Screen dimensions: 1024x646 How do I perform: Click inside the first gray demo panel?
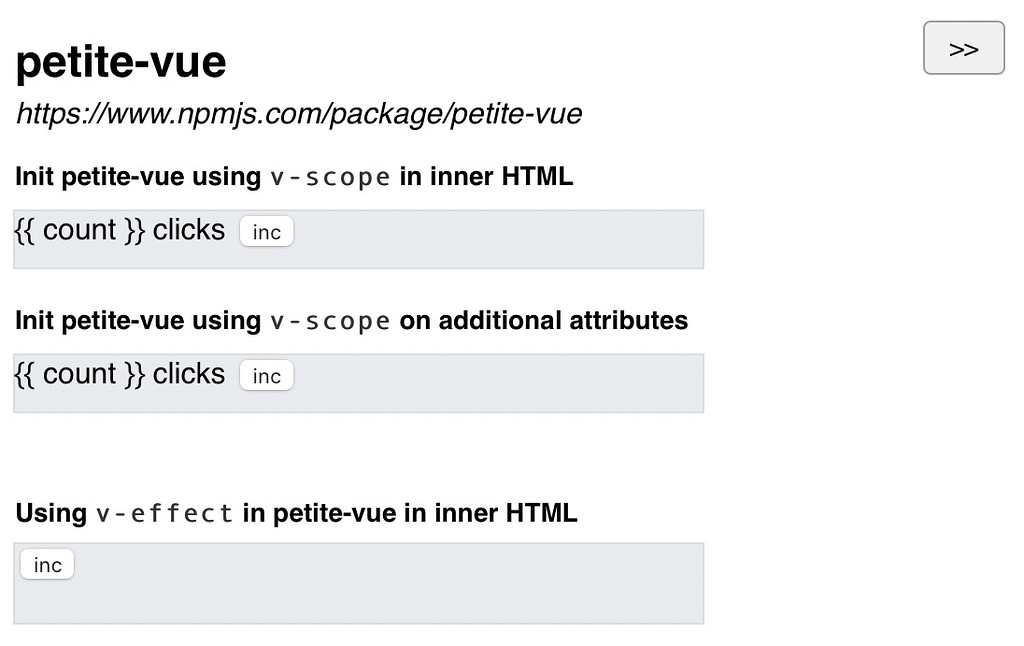[x=500, y=240]
